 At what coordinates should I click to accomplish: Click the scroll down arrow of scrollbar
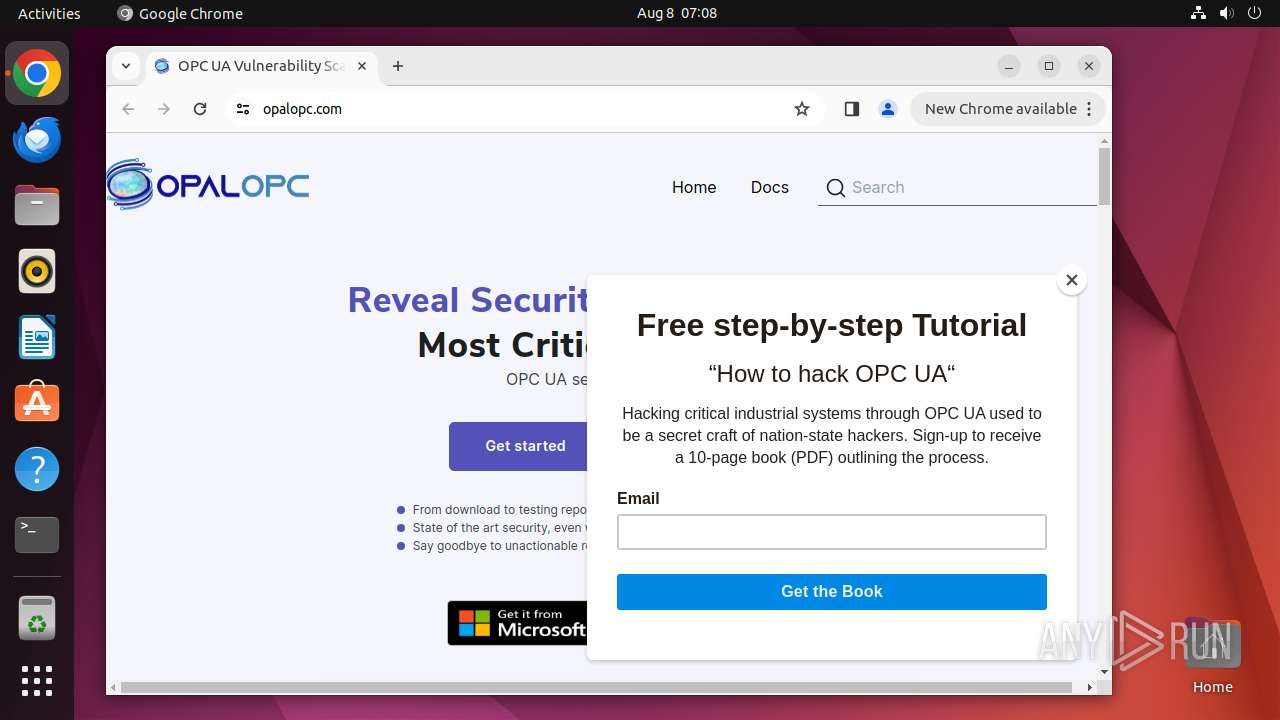1104,673
